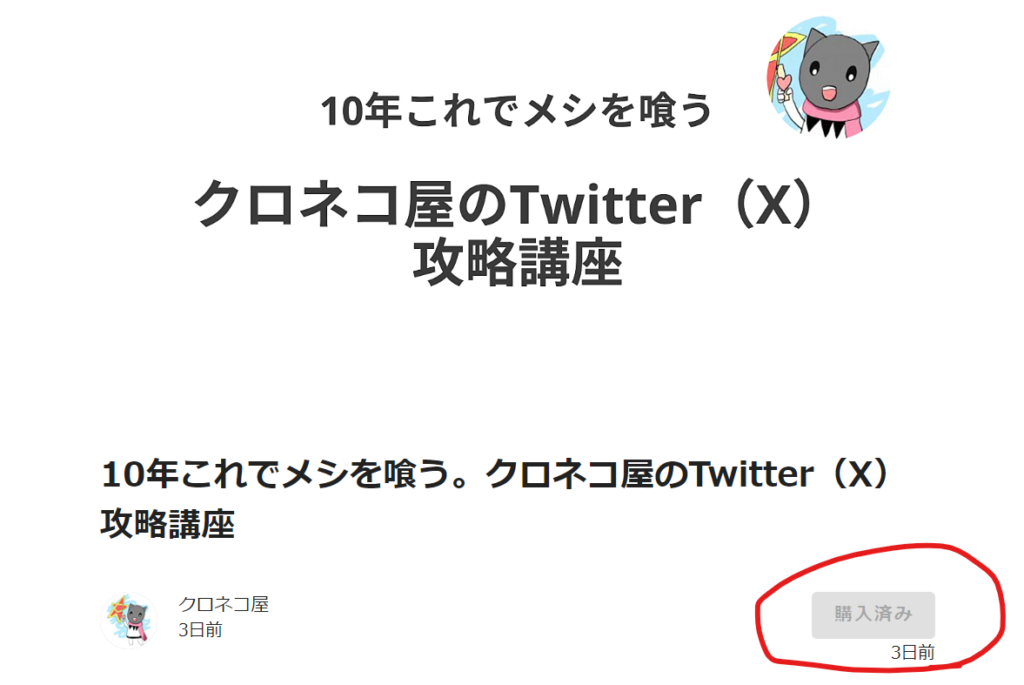Click the word Twitter in the bold article title
The image size is (1024, 685).
point(752,473)
